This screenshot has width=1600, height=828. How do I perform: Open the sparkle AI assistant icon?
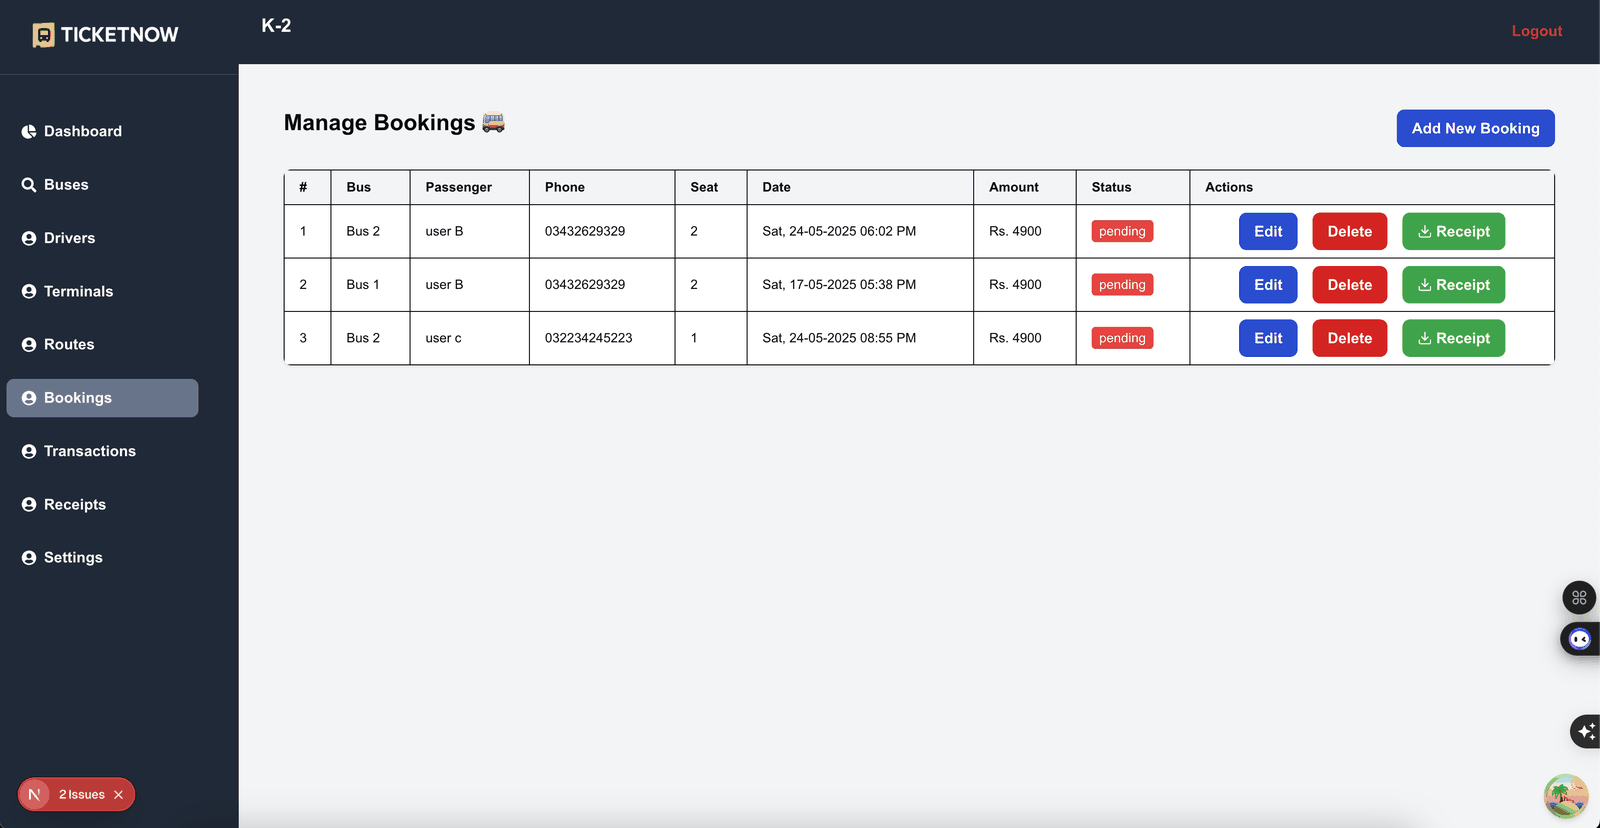(x=1585, y=732)
